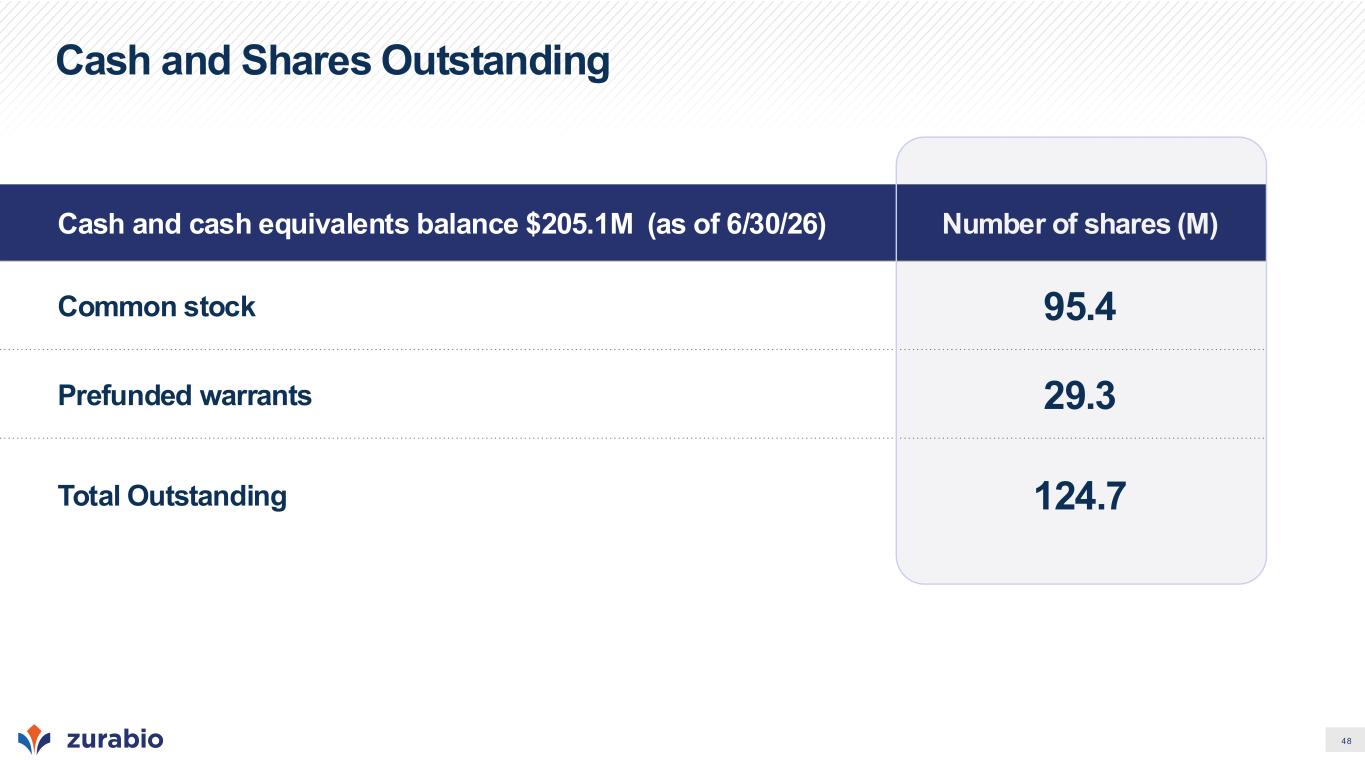Click the Common stock row label
The width and height of the screenshot is (1365, 768).
coord(157,307)
